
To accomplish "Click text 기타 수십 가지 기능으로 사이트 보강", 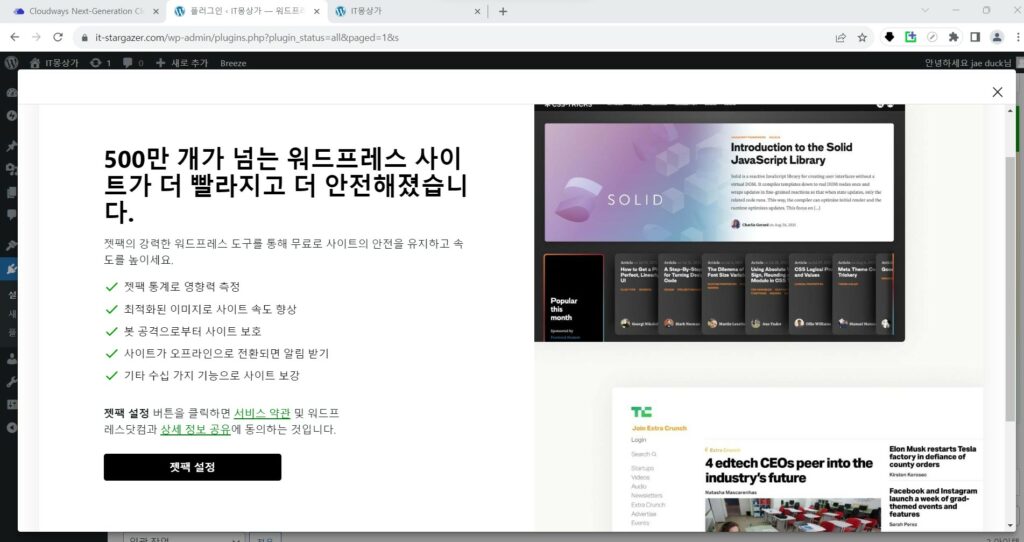I will (x=212, y=375).
